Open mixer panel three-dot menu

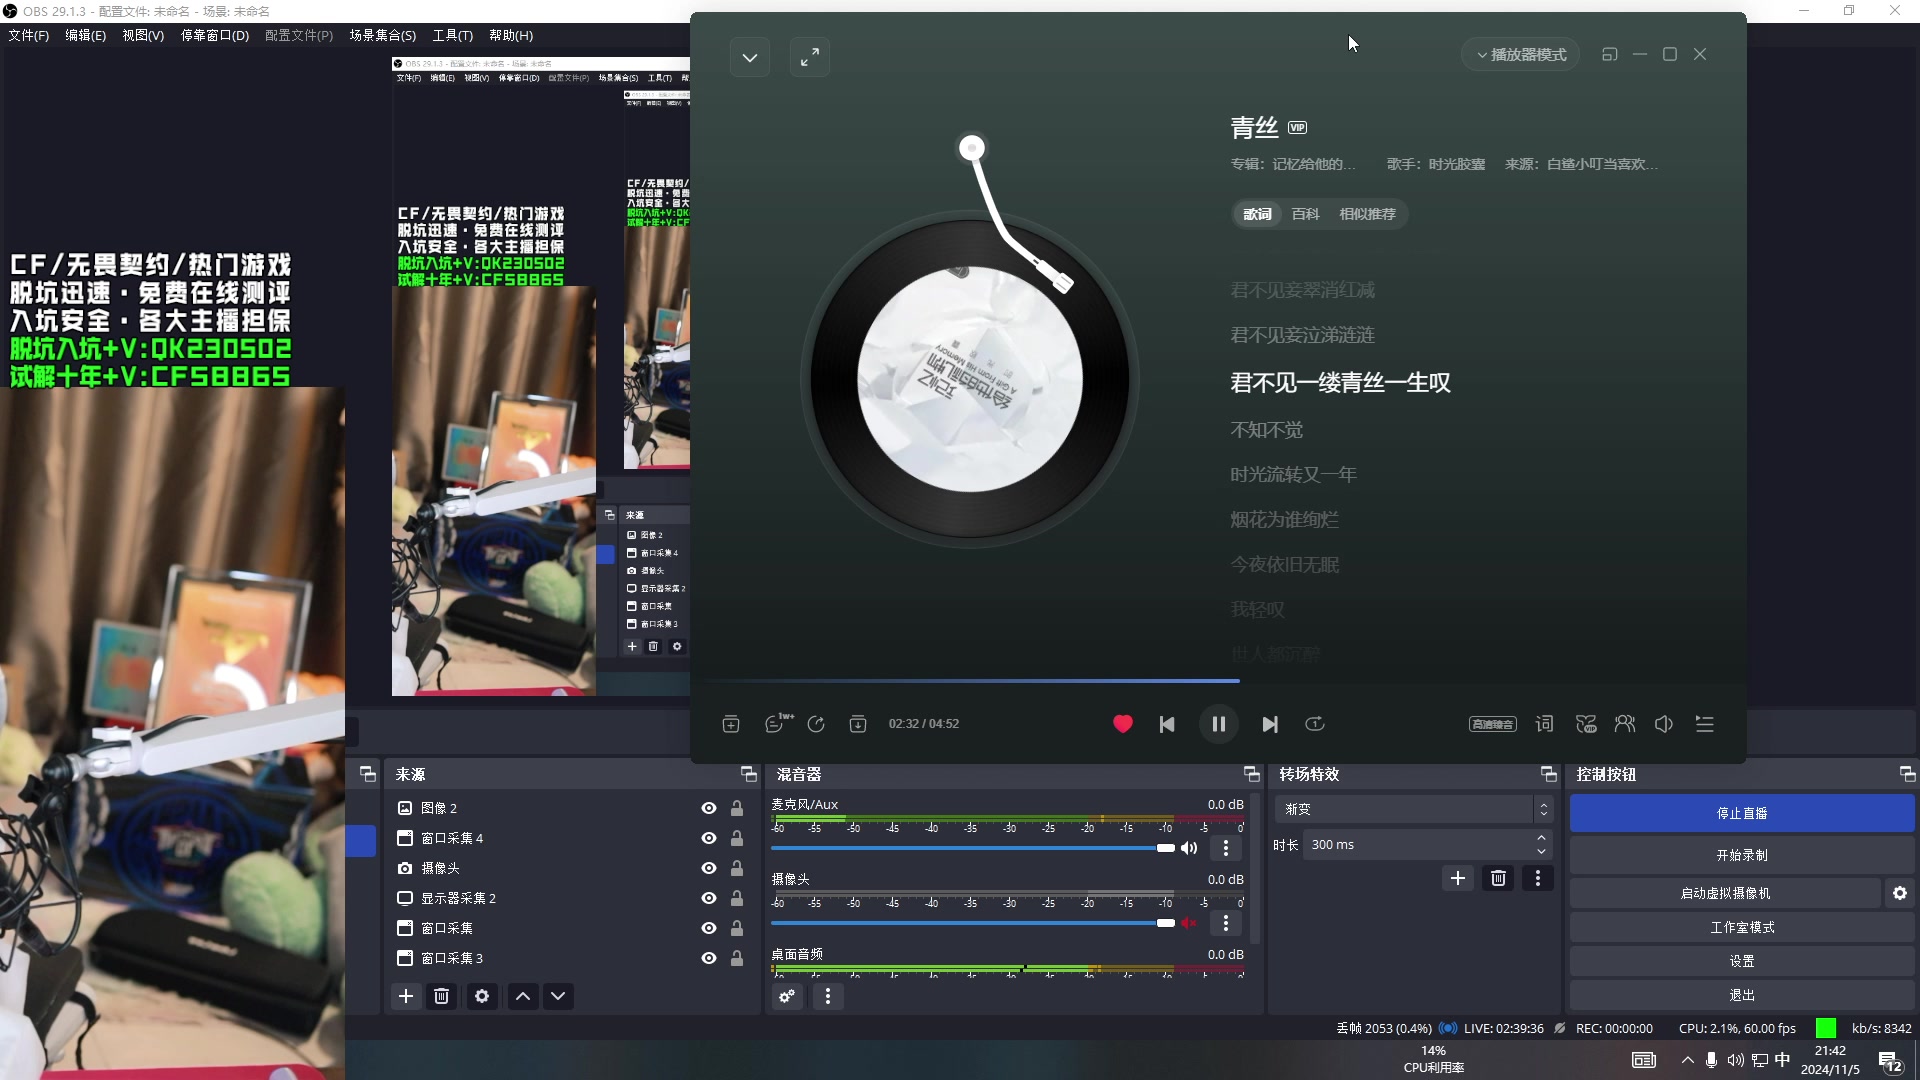coord(827,996)
